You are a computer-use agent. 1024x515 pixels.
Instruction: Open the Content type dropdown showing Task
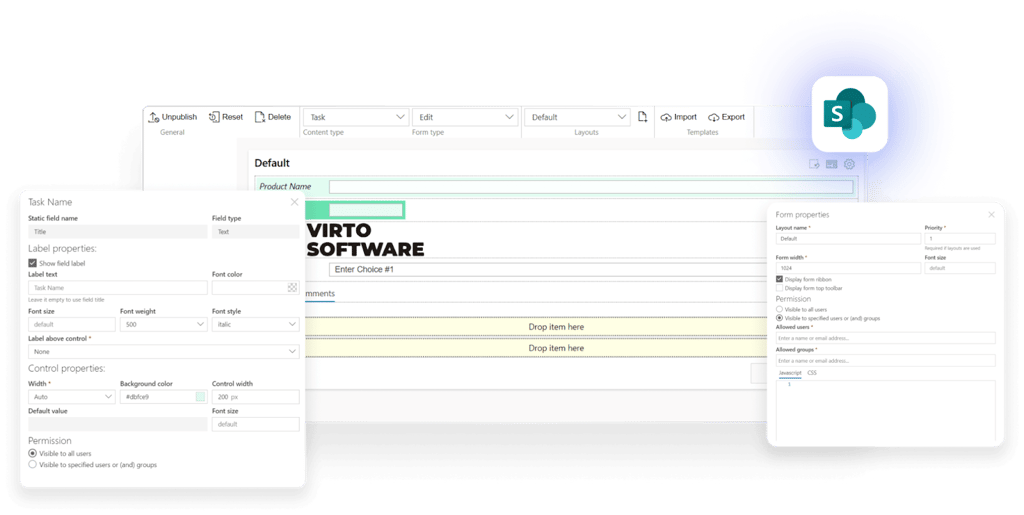[x=356, y=117]
